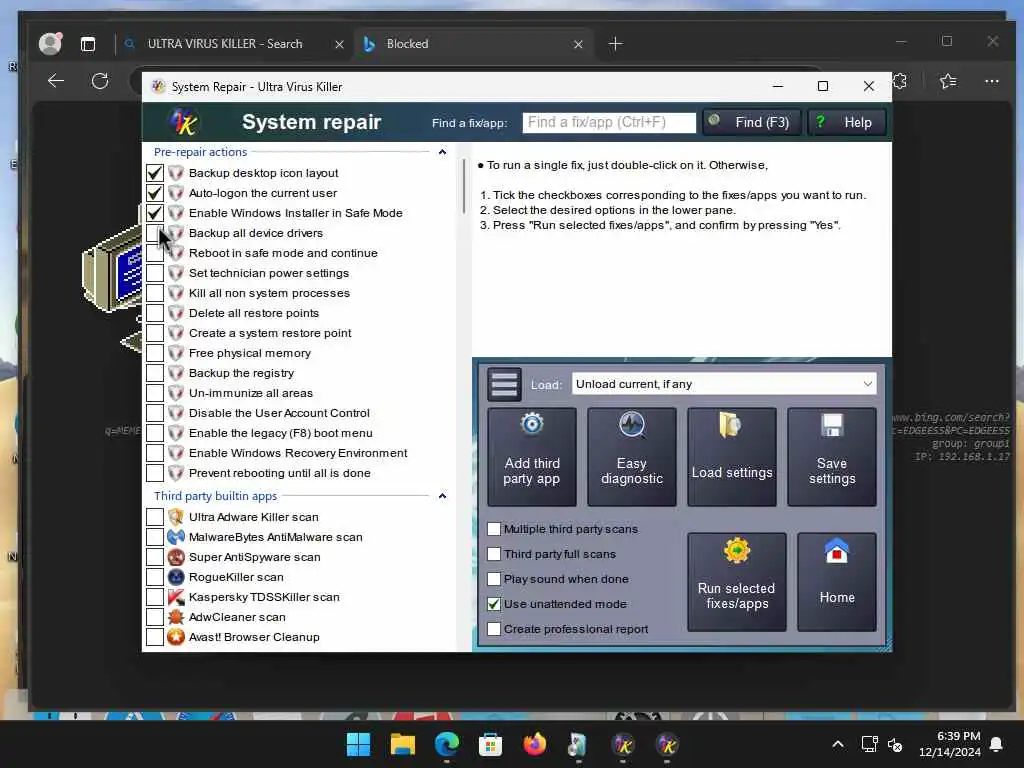Open the clock and date flyout

point(950,744)
